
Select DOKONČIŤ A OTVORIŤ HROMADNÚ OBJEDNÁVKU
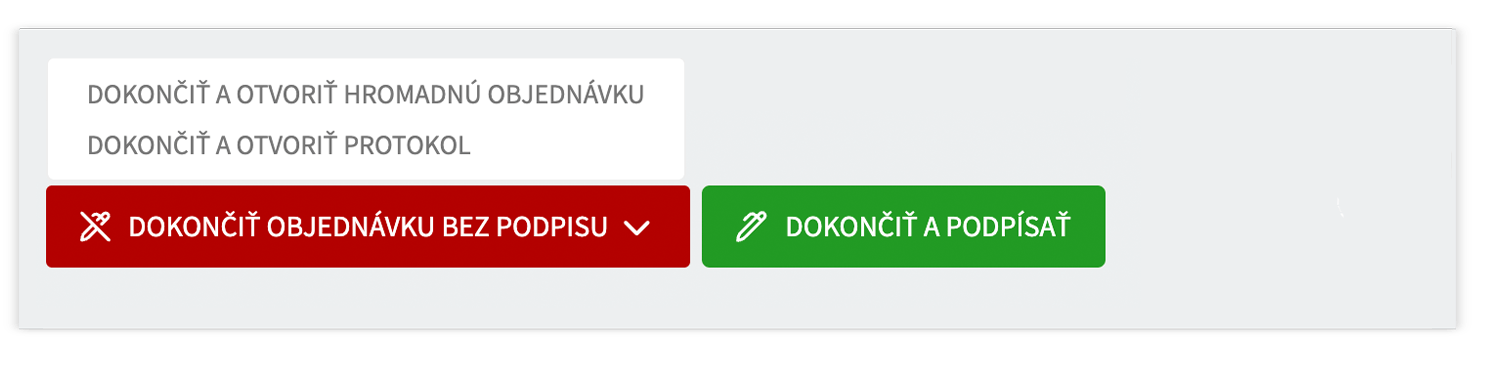coord(366,95)
